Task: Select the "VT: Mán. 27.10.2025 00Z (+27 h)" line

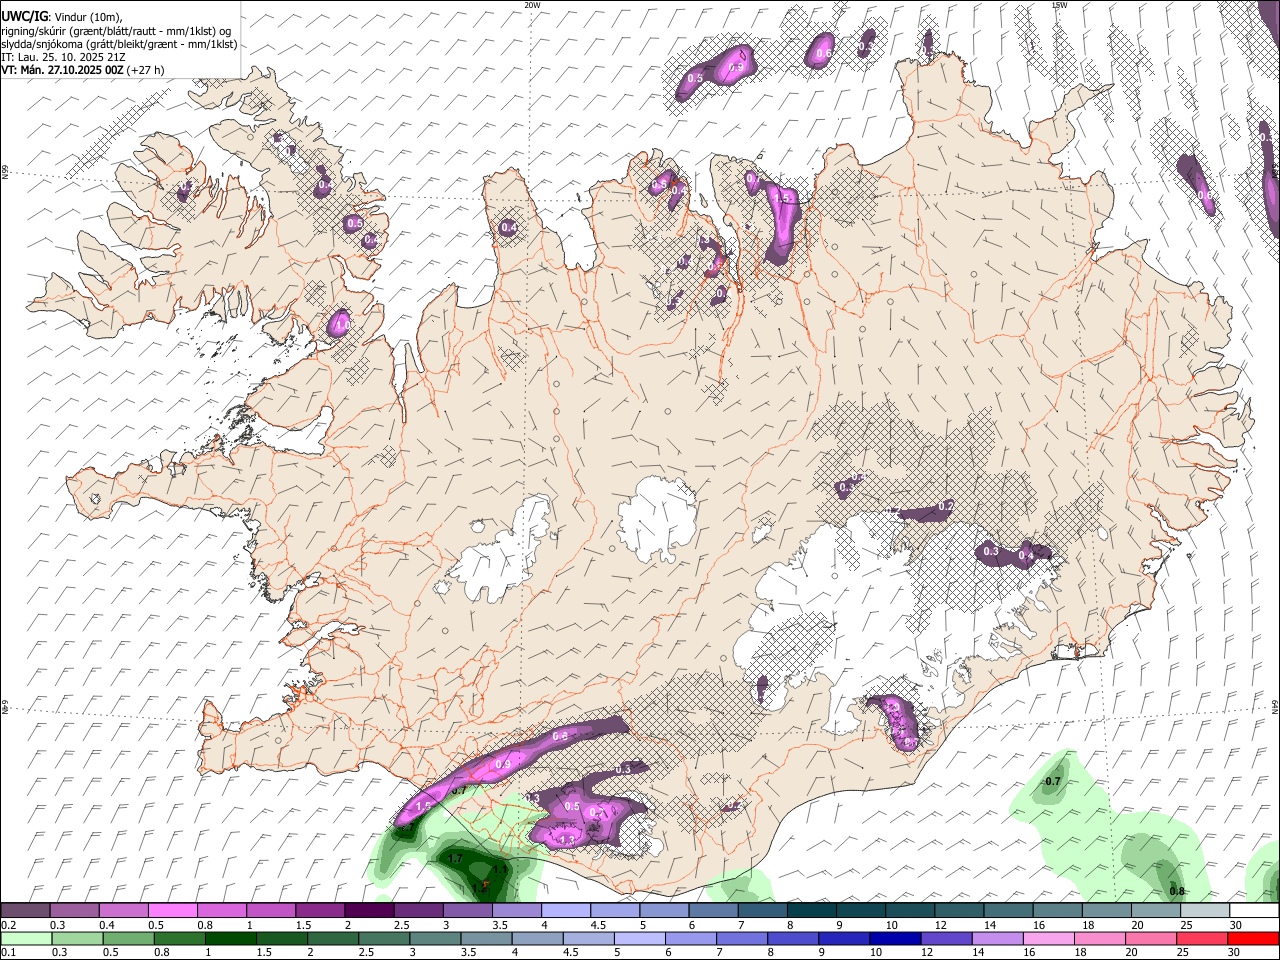Action: (x=83, y=70)
